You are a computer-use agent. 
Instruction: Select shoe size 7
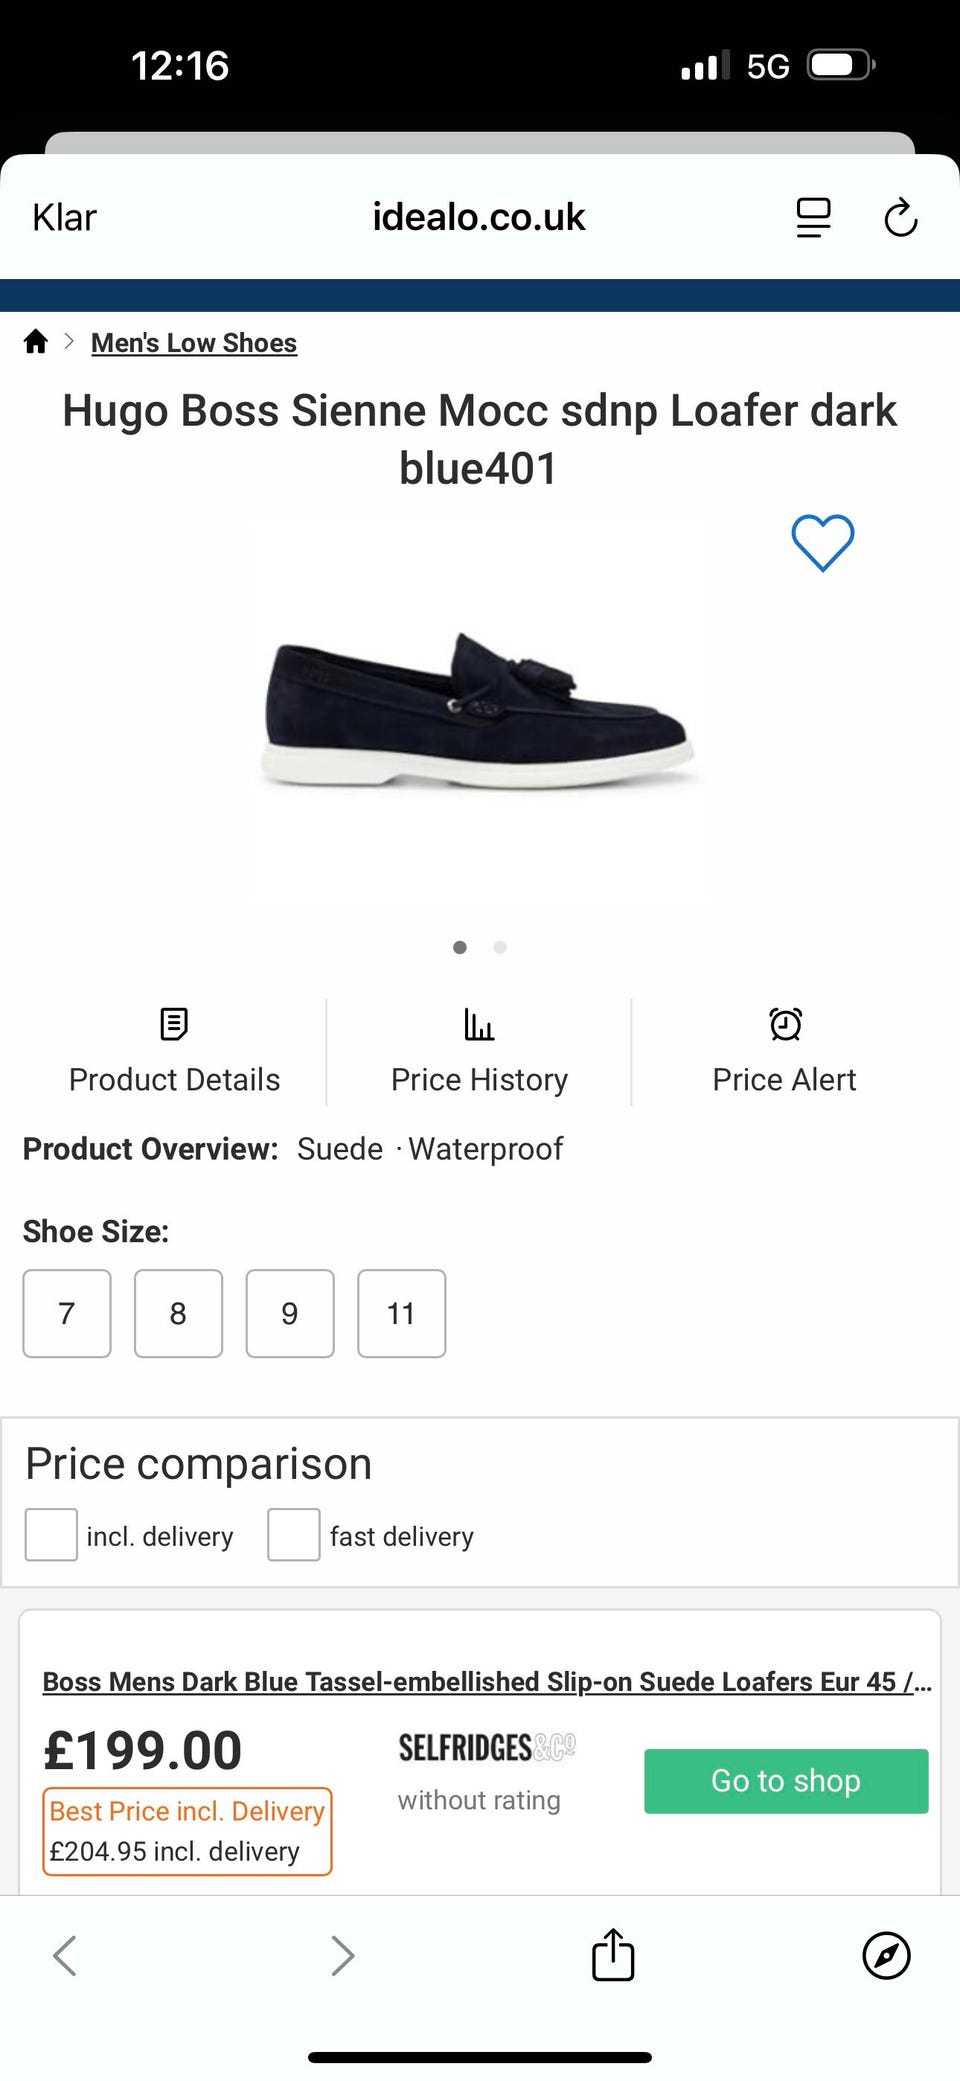(x=67, y=1313)
